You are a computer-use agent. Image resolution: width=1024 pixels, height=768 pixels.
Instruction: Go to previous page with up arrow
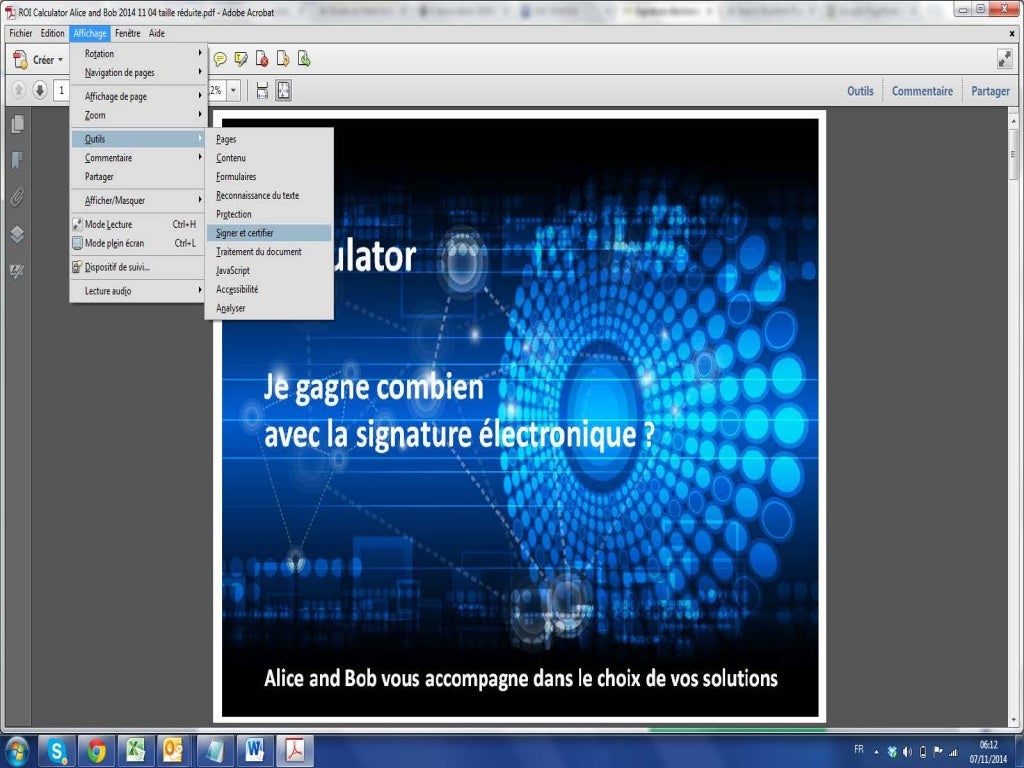coord(19,90)
